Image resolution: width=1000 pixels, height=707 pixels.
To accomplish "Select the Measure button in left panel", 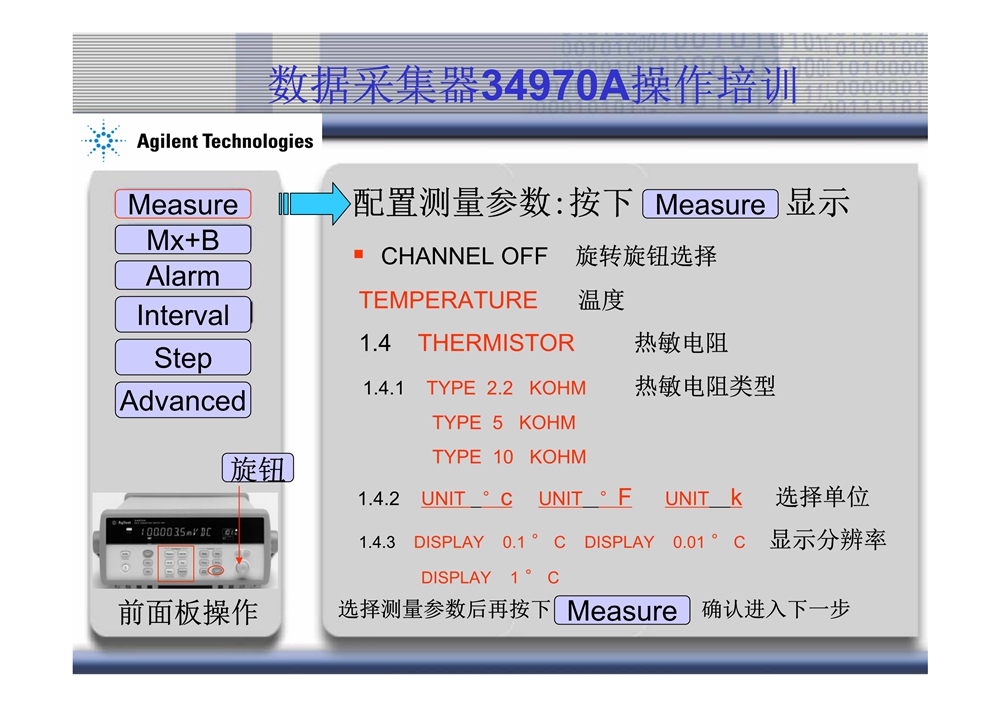I will 183,204.
